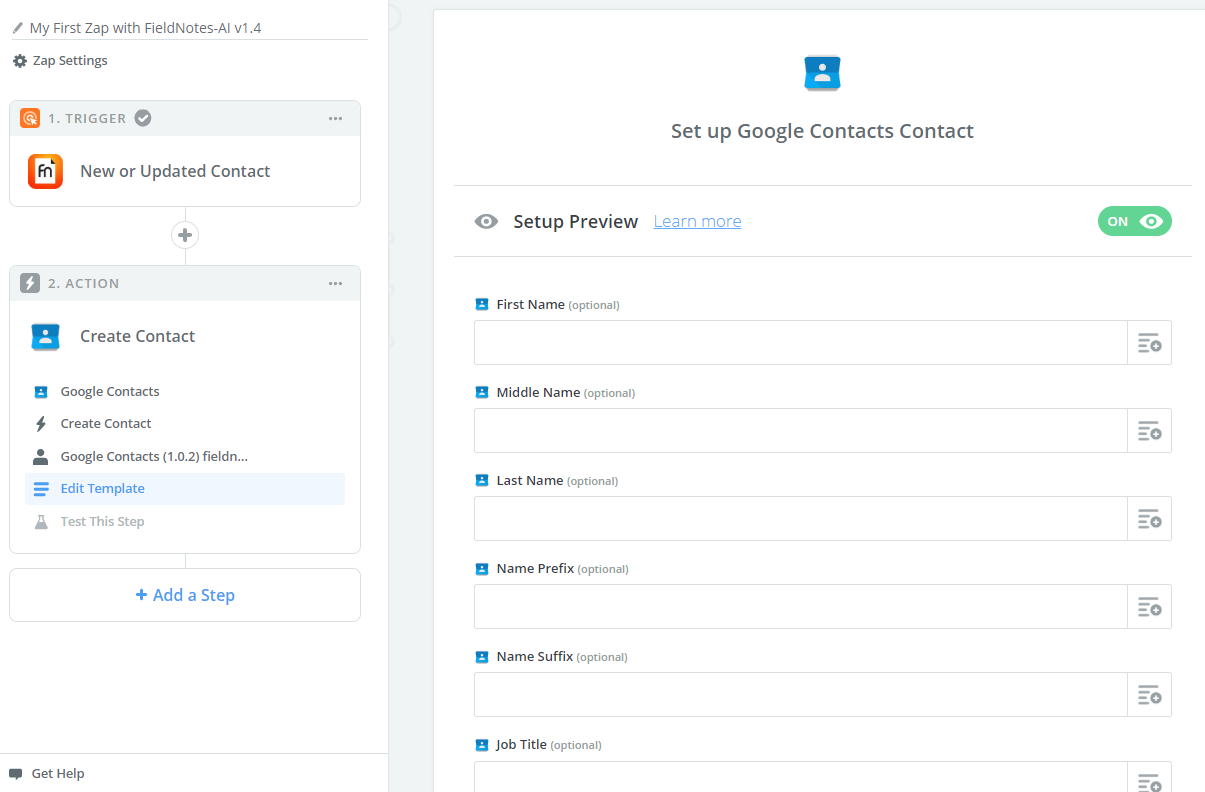Open Zap Settings
1205x792 pixels.
click(x=60, y=61)
